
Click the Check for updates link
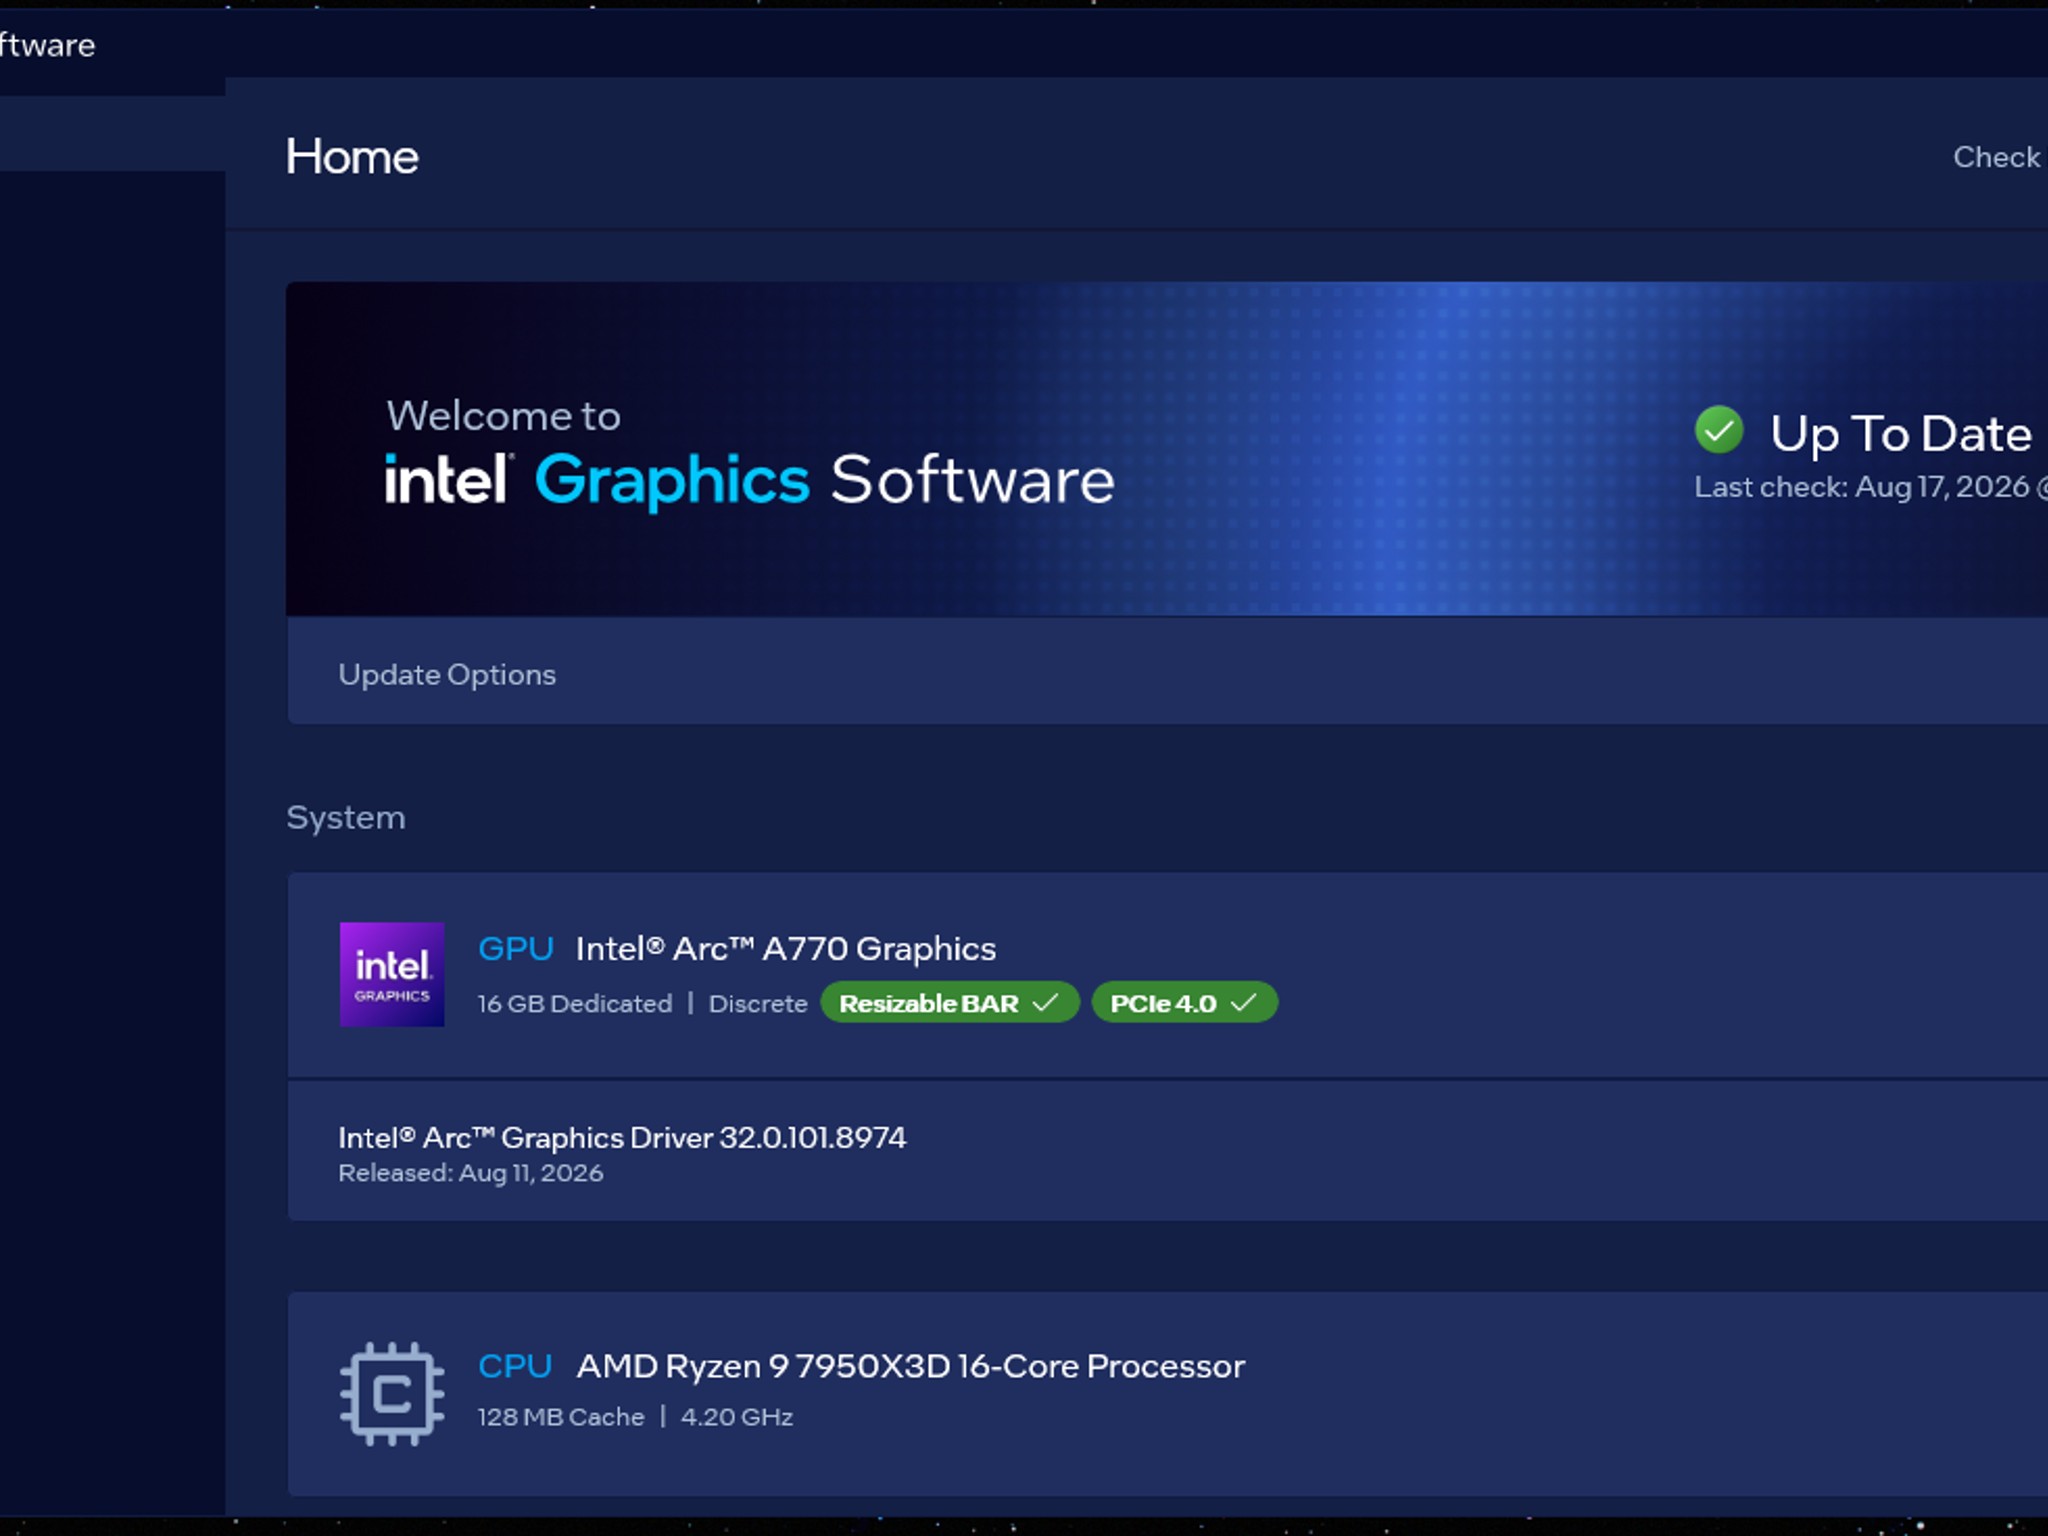(x=2000, y=157)
